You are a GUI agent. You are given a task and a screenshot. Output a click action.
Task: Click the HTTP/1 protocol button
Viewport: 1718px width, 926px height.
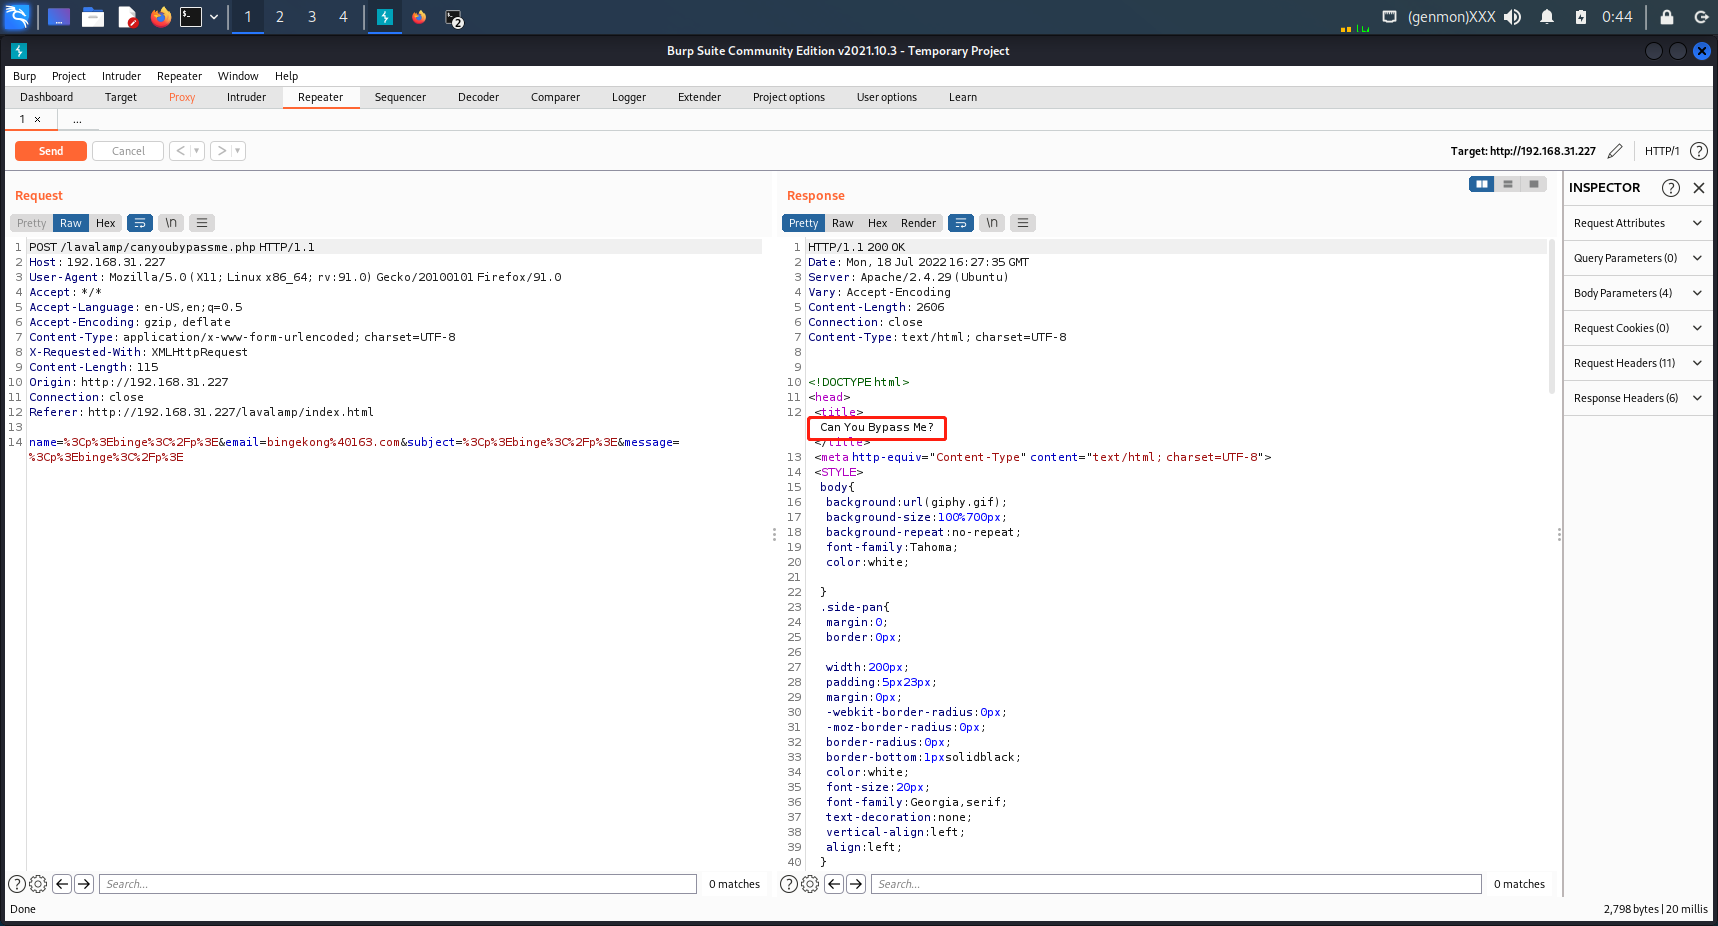[x=1662, y=151]
